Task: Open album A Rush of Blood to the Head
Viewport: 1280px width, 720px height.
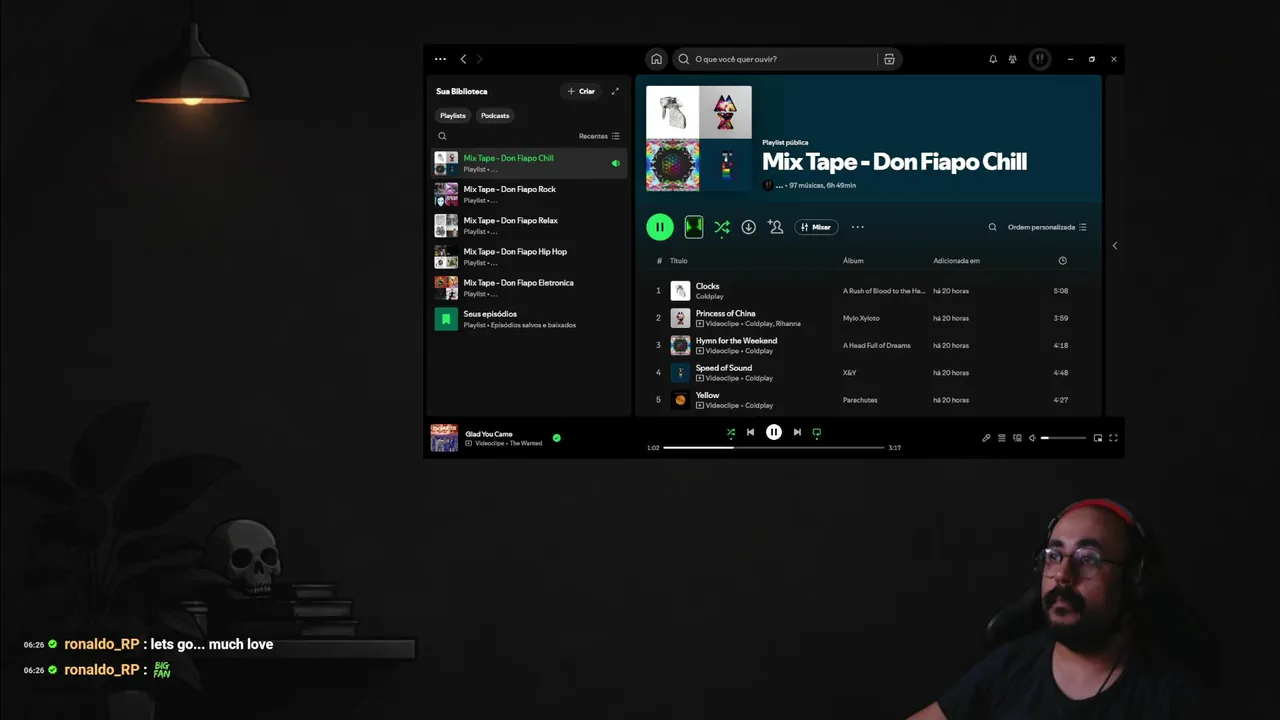Action: [884, 291]
